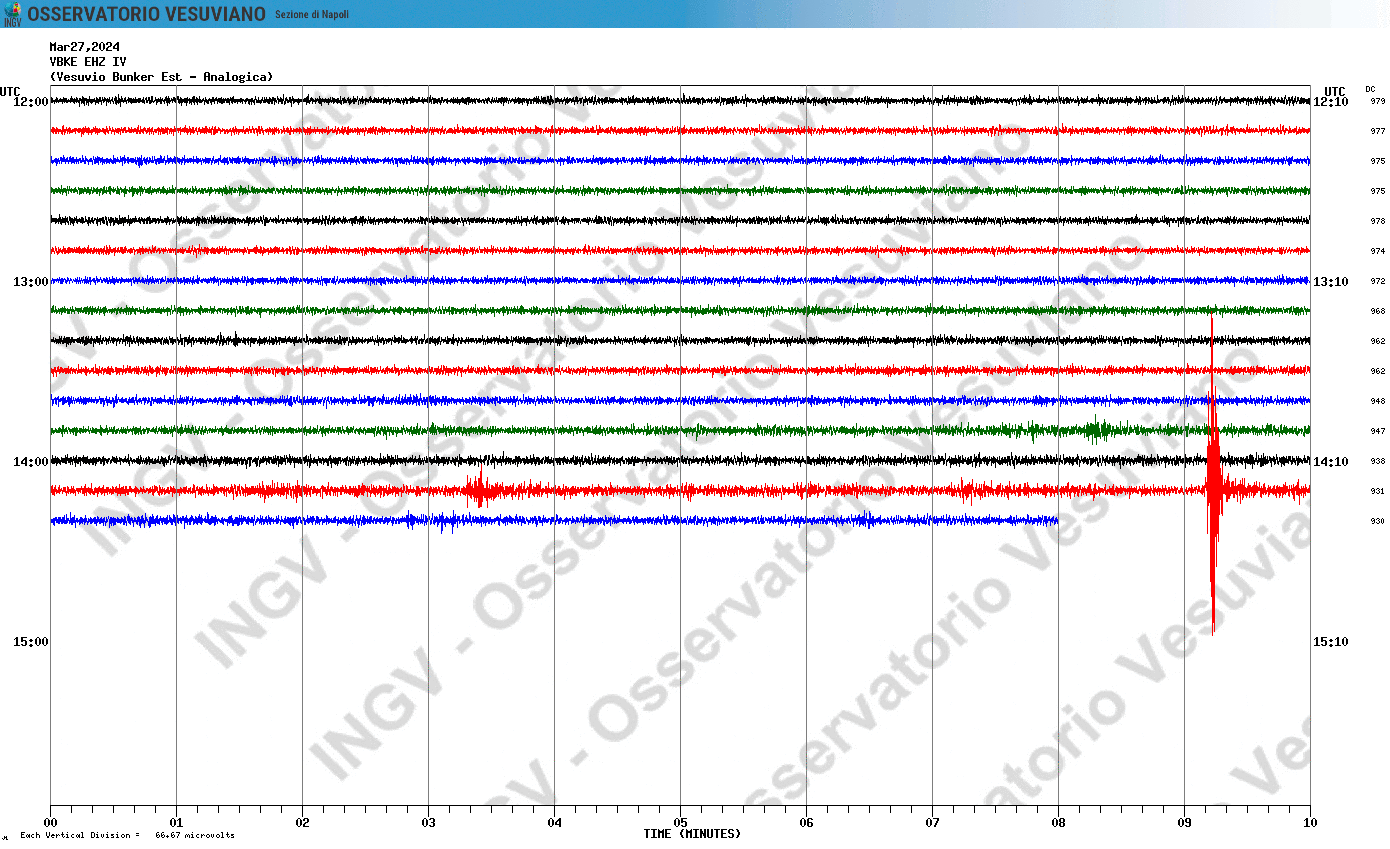Select '(Vesuvio Bunker Est - Analogica)' station name
Viewport: 1390px width, 849px height.
click(x=161, y=76)
